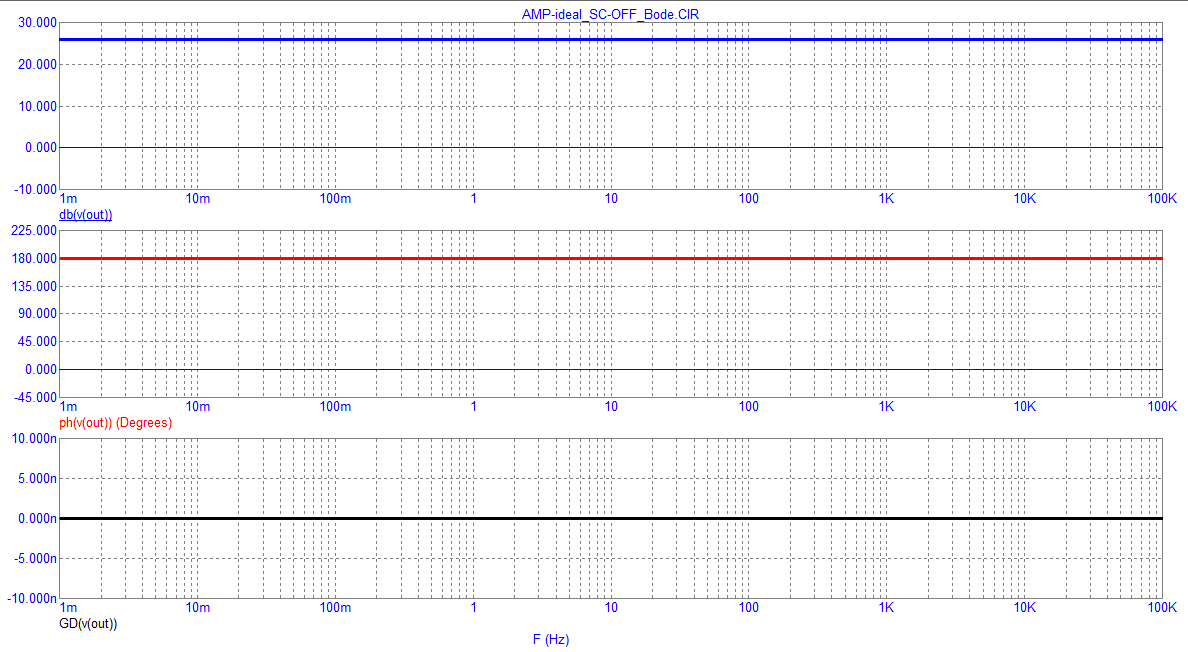This screenshot has width=1188, height=652.
Task: Click the 30.000 gain axis value
Action: coord(38,23)
